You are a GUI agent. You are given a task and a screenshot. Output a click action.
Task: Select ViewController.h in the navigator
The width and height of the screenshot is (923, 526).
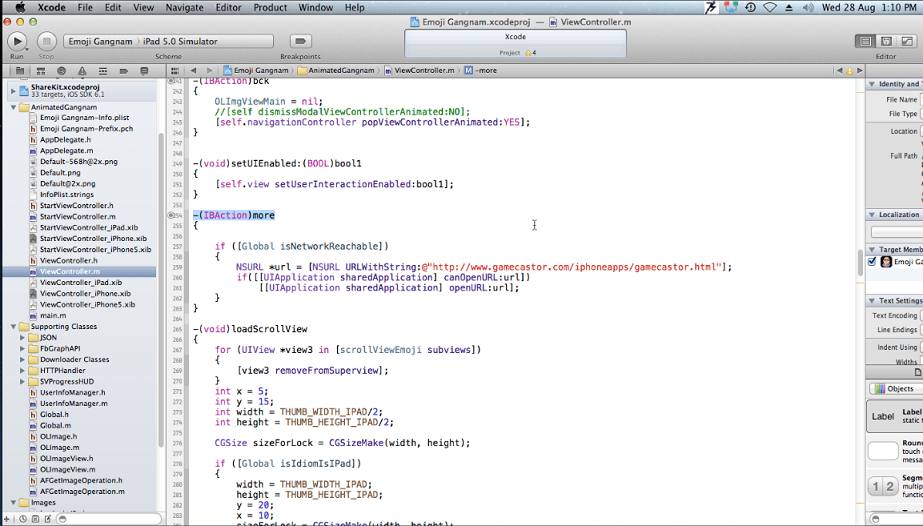(69, 261)
